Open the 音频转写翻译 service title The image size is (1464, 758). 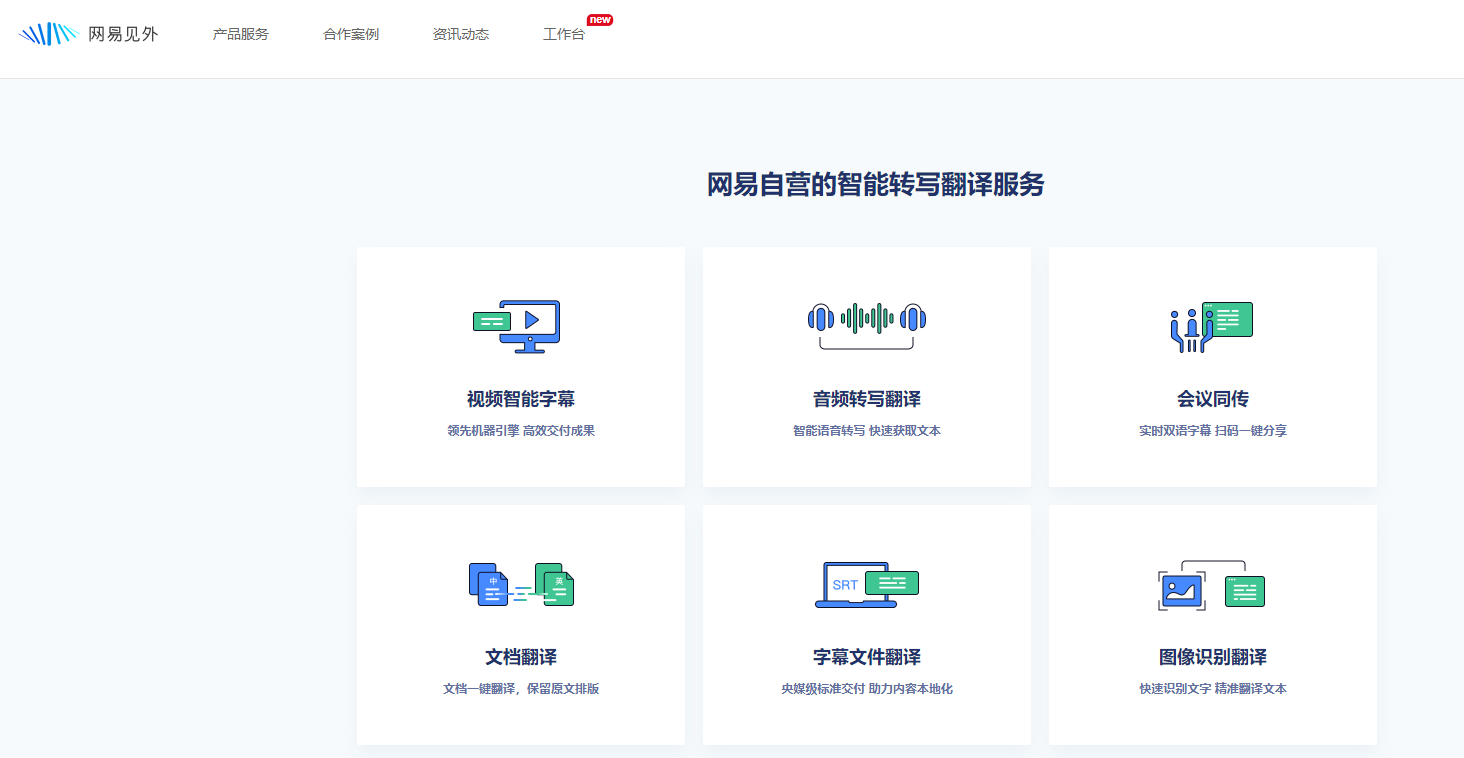coord(867,399)
